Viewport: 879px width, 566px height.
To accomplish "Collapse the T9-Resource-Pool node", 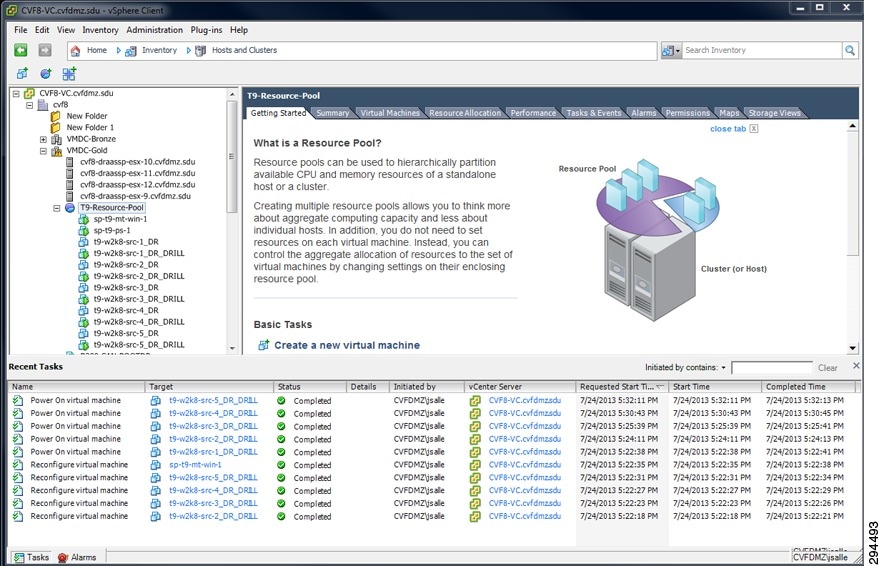I will point(57,208).
